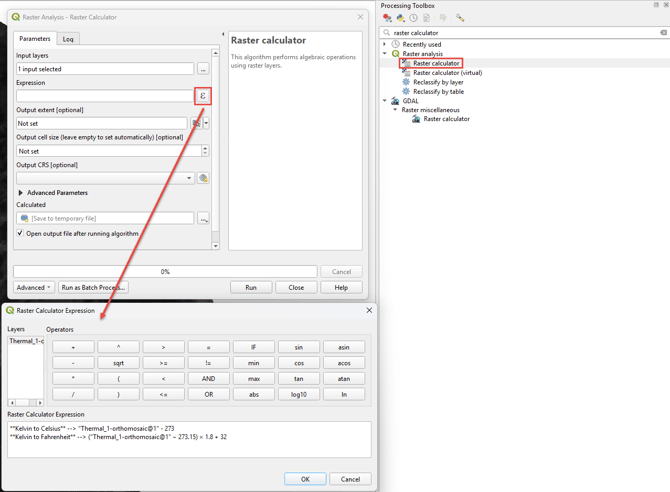This screenshot has height=492, width=670.
Task: Open the Output CRS combo box
Action: (x=105, y=178)
